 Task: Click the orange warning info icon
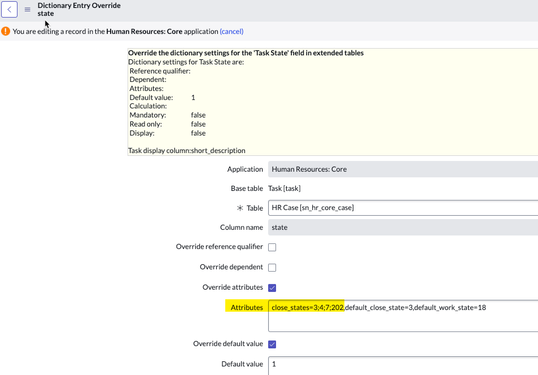(x=5, y=31)
